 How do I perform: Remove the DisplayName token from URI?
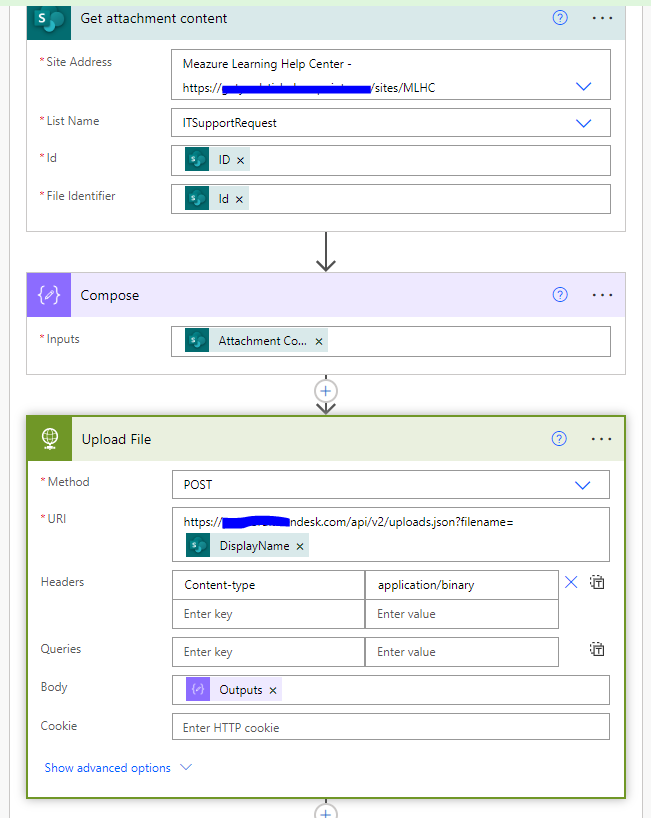coord(300,546)
